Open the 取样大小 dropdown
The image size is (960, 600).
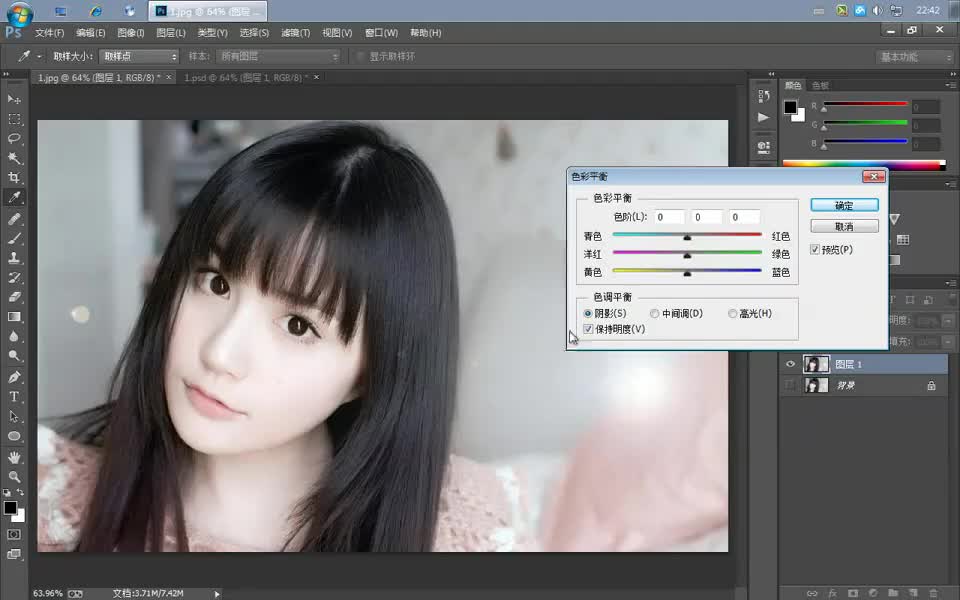(138, 55)
